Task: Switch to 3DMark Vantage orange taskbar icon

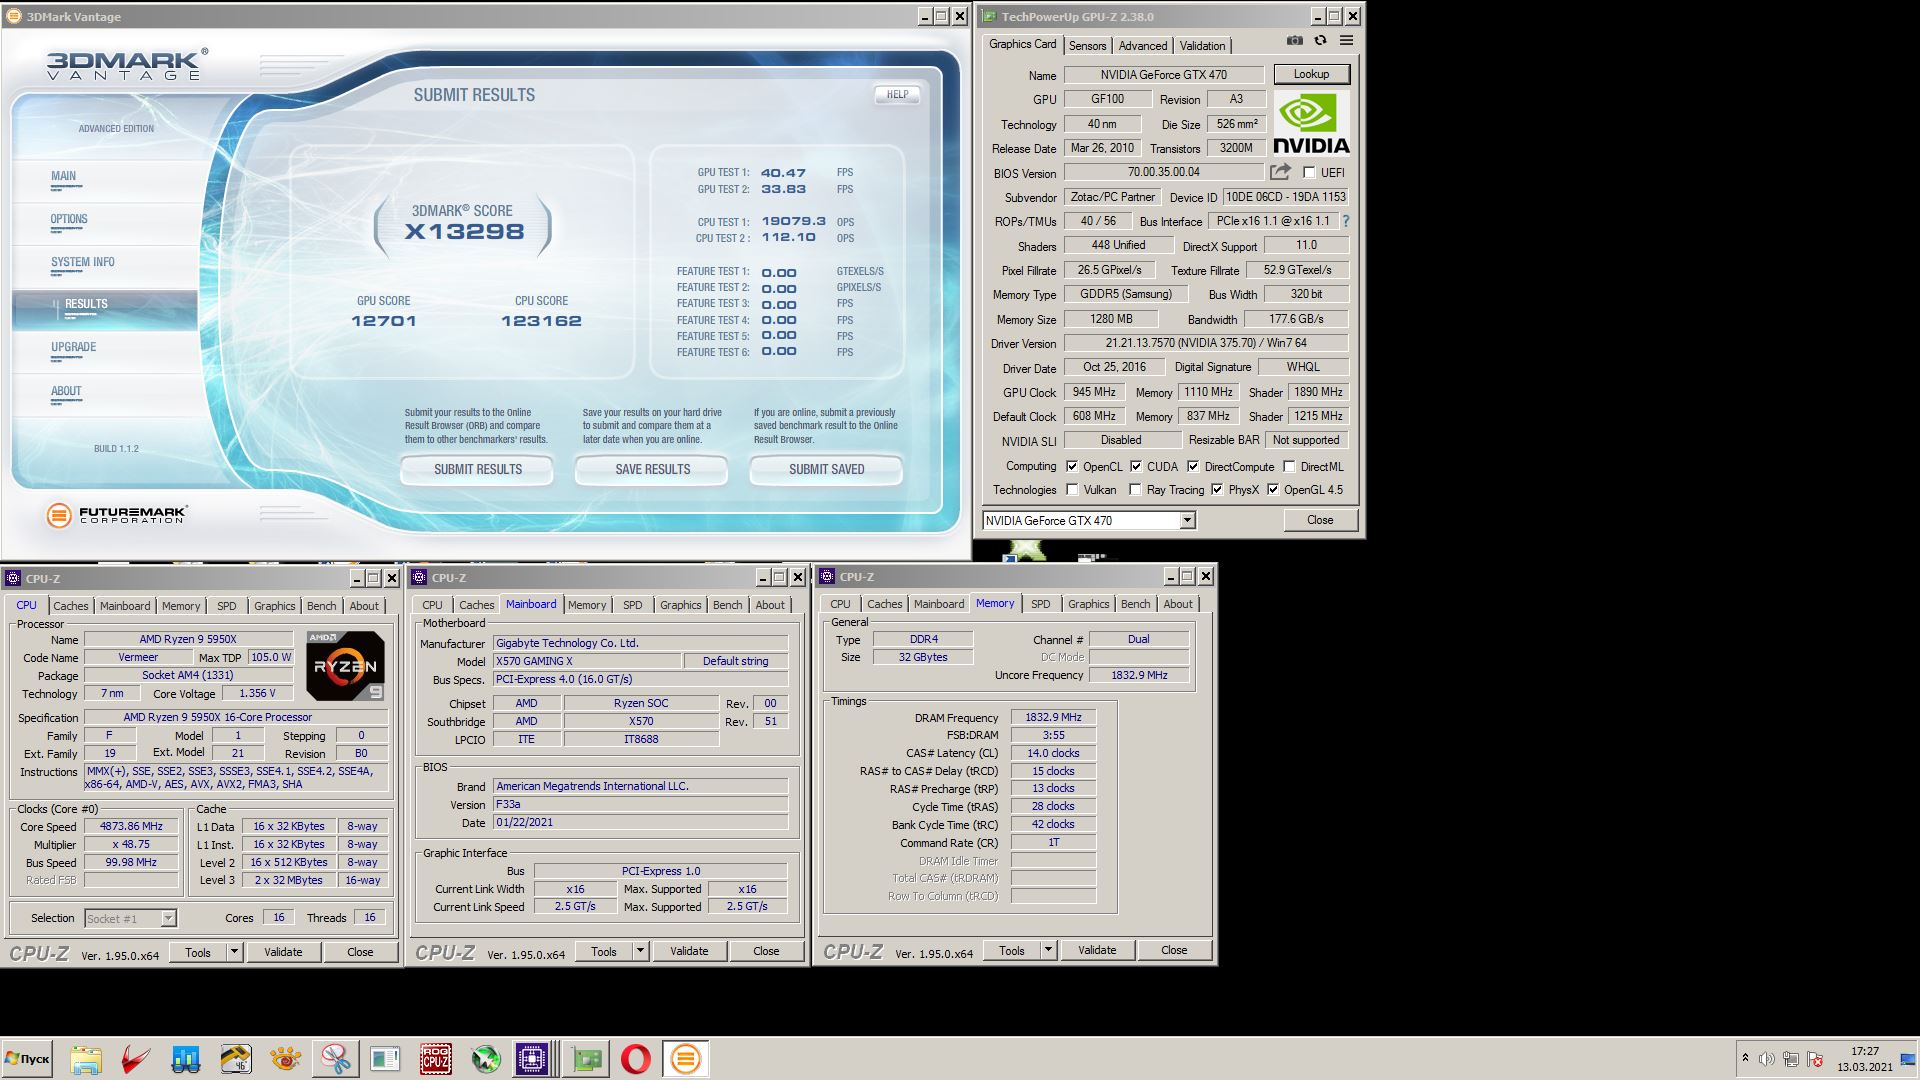Action: click(686, 1059)
